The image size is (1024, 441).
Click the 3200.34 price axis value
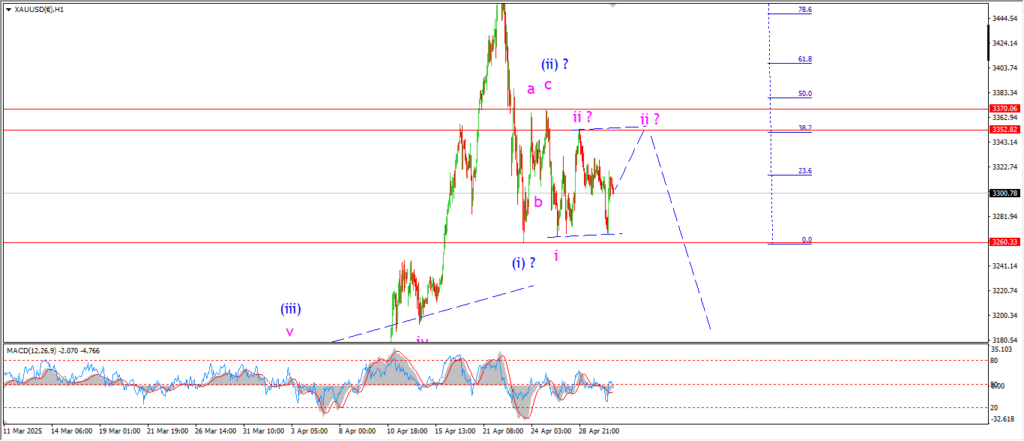pos(1006,316)
